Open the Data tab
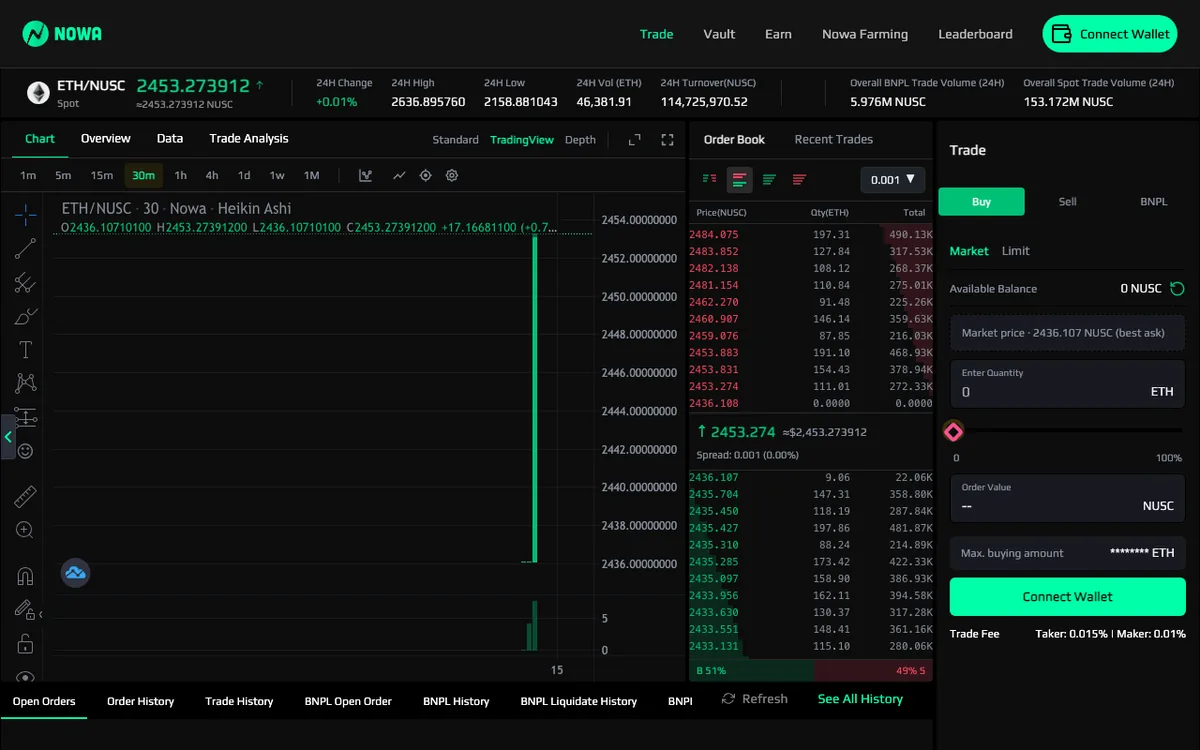The width and height of the screenshot is (1200, 750). 170,139
